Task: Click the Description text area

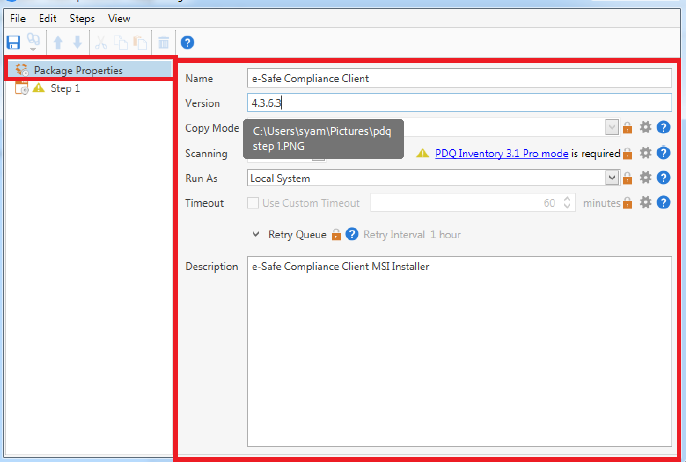Action: (459, 351)
